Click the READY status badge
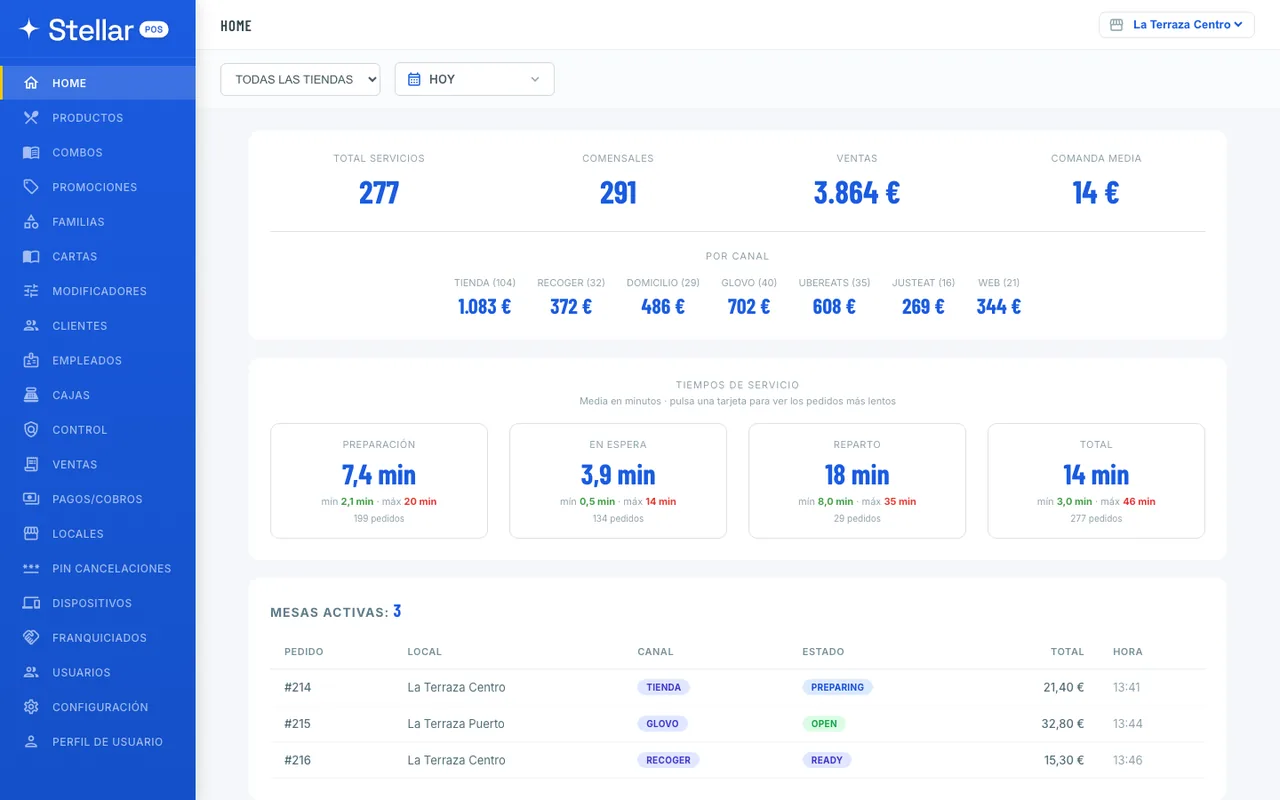 [x=826, y=760]
